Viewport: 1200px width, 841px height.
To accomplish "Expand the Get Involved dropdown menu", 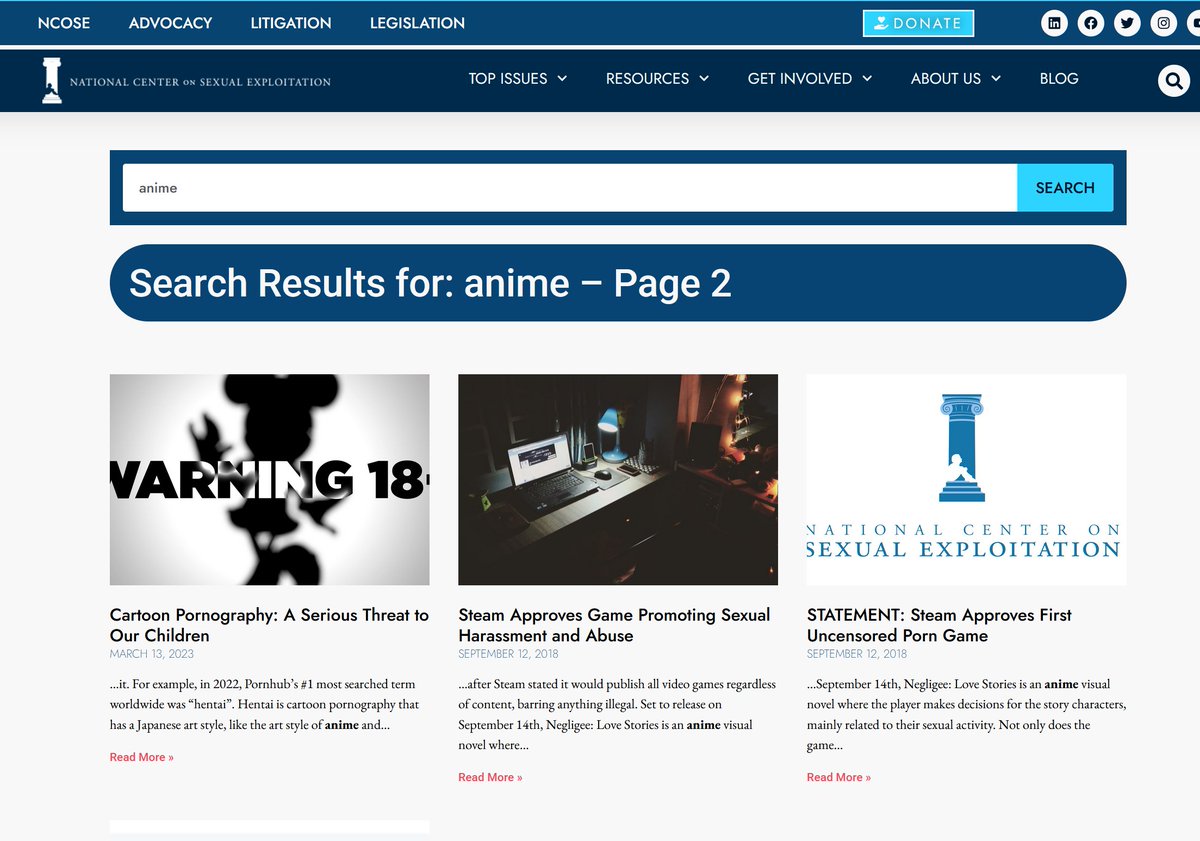I will pos(810,78).
